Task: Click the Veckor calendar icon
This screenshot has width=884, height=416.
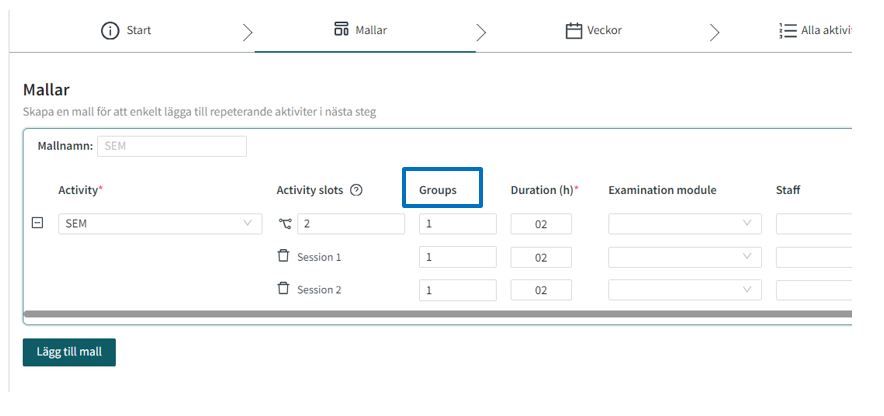Action: click(x=574, y=31)
